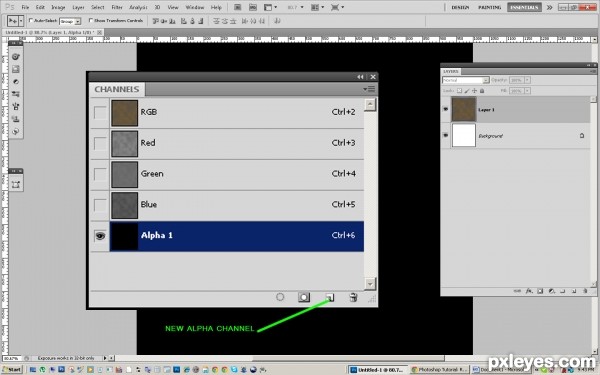Add layer style fx icon
The image size is (600, 375).
coord(529,291)
